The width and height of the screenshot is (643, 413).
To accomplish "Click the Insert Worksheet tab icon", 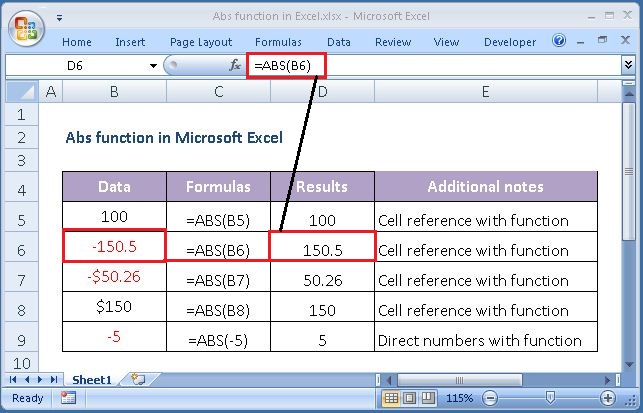I will (x=138, y=379).
